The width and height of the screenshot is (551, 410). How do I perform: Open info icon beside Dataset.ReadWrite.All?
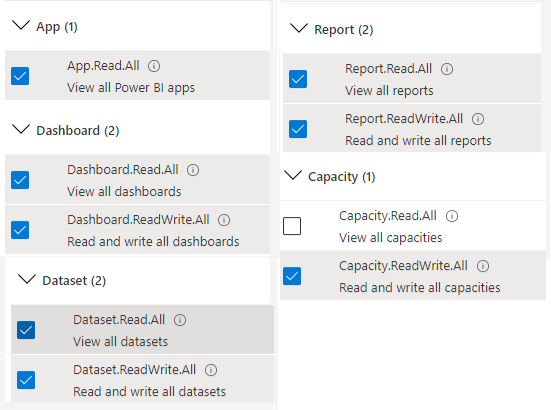tap(211, 370)
